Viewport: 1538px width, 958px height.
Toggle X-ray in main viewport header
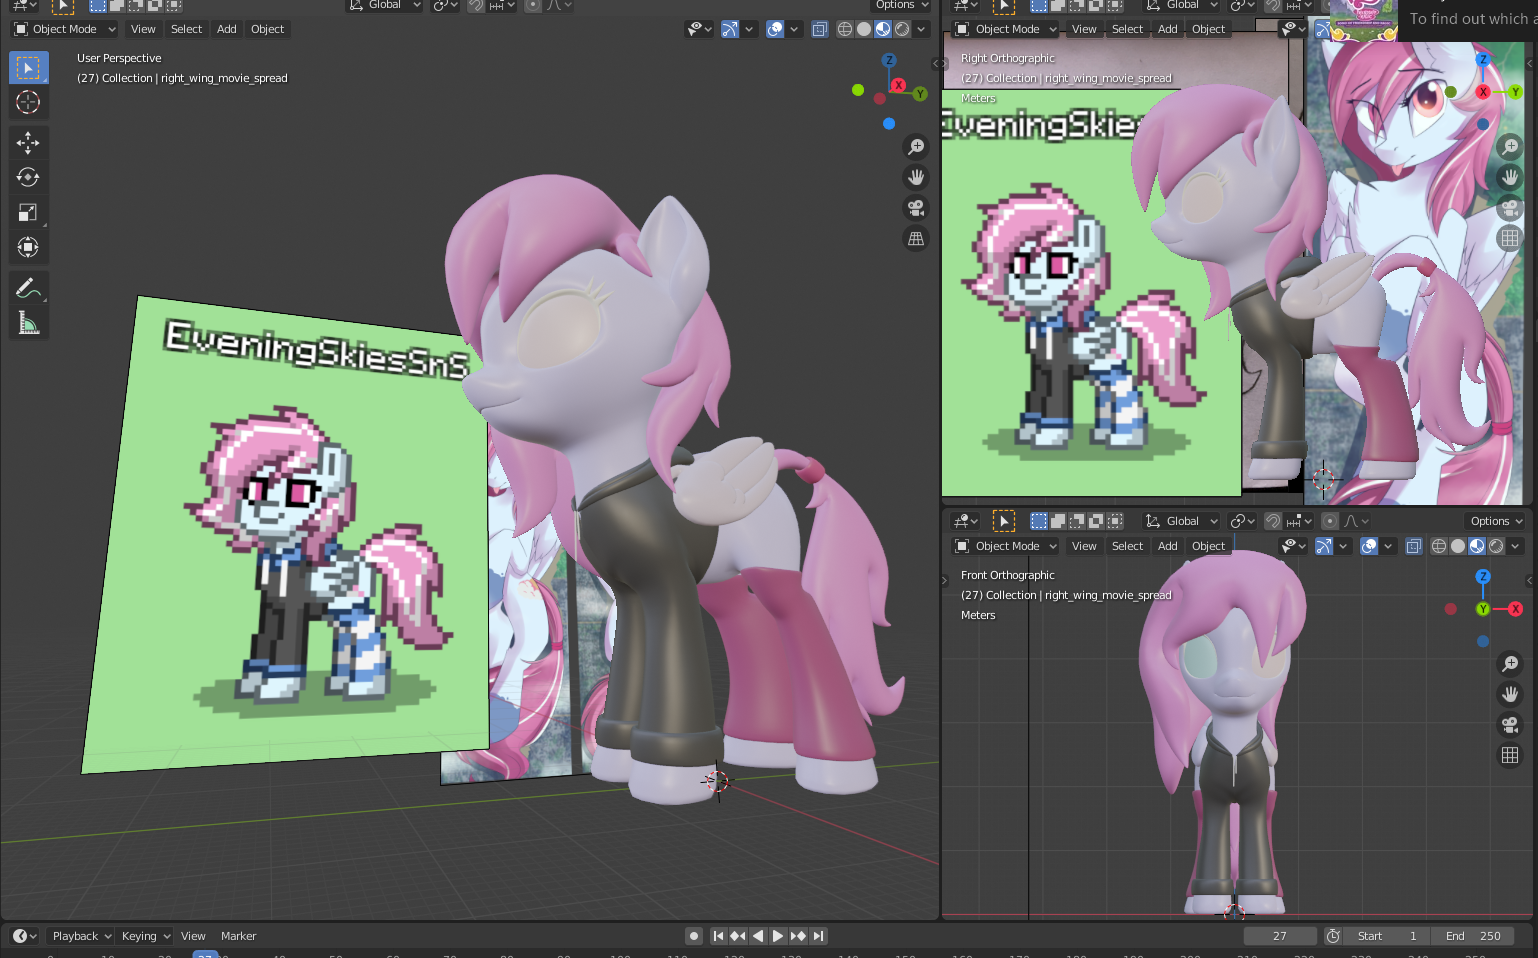click(x=819, y=29)
